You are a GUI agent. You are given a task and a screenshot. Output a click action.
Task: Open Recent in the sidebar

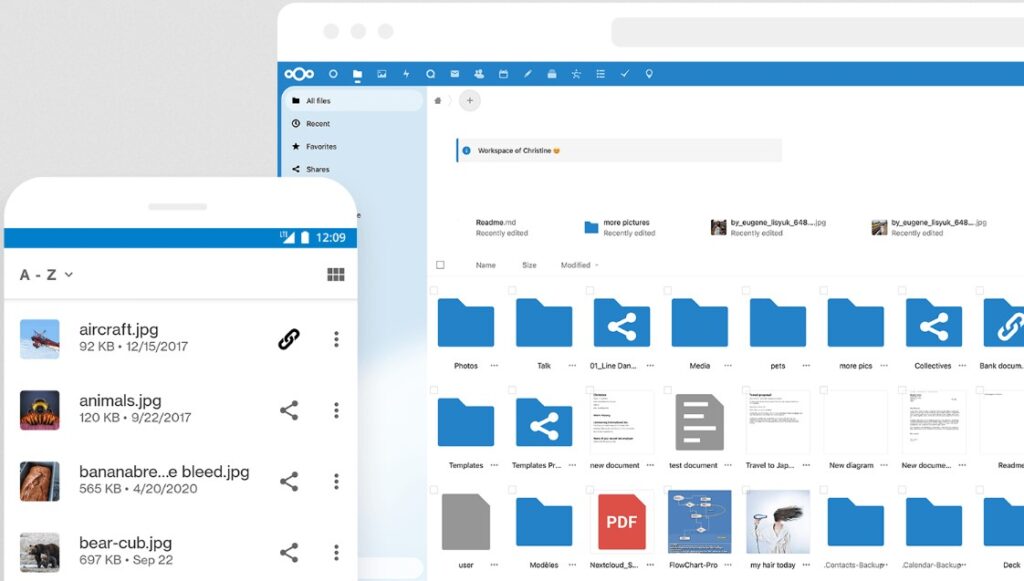click(x=317, y=124)
